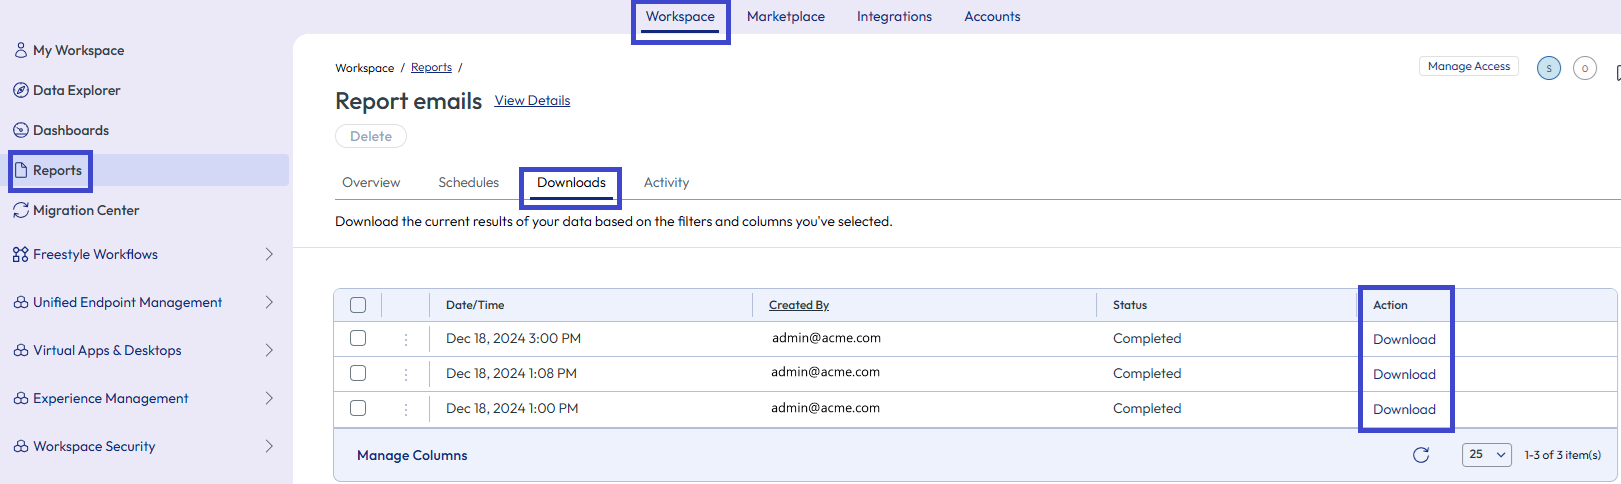Click the Freestyle Workflows icon
The width and height of the screenshot is (1621, 484).
point(20,254)
